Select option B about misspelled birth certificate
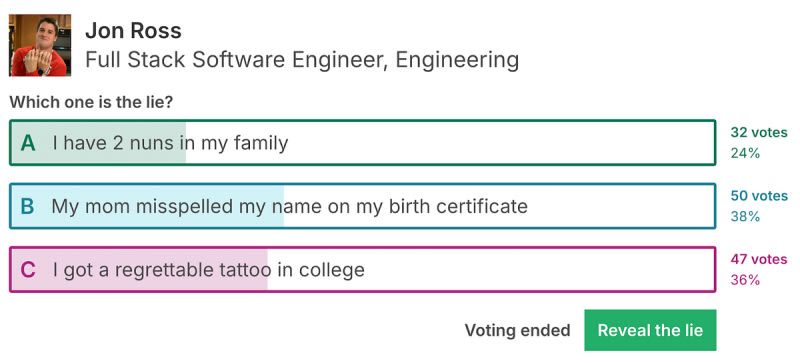This screenshot has width=800, height=363. coord(363,206)
